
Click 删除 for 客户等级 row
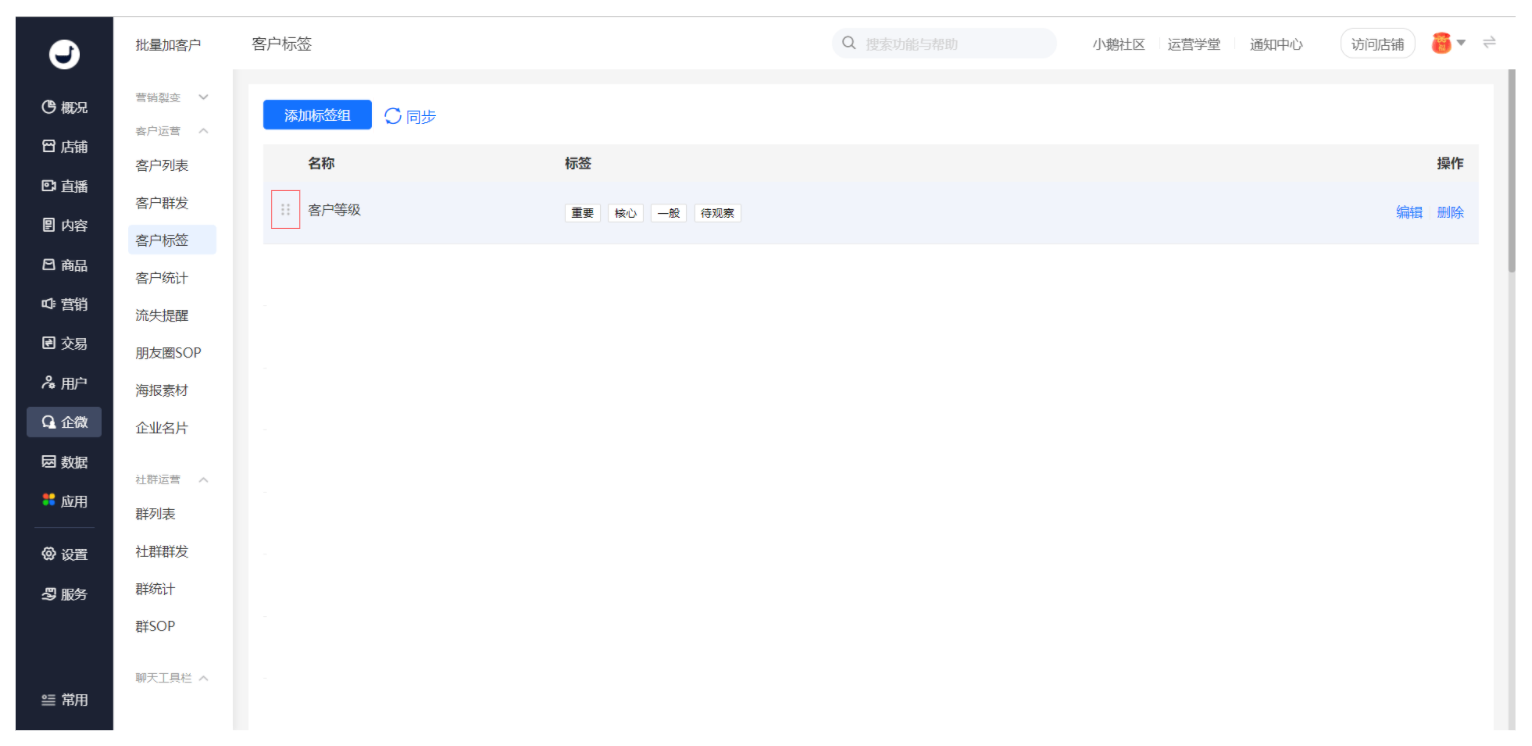1450,213
